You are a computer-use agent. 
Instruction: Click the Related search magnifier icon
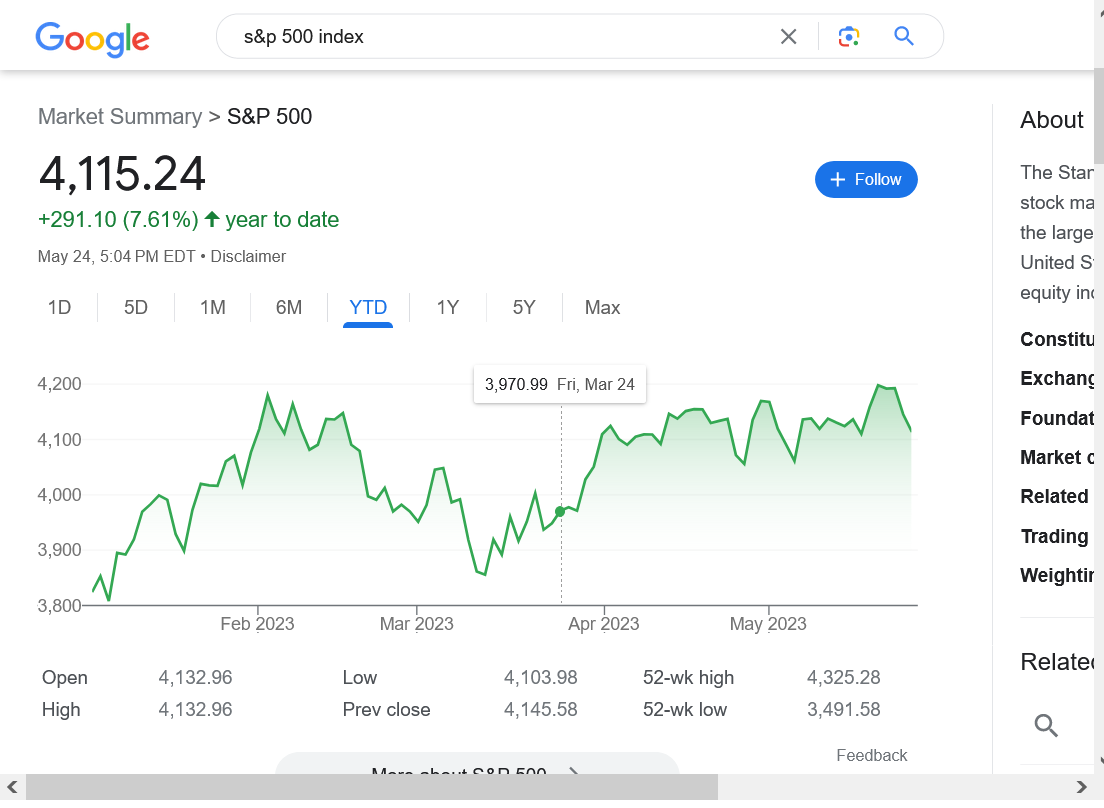(1046, 726)
